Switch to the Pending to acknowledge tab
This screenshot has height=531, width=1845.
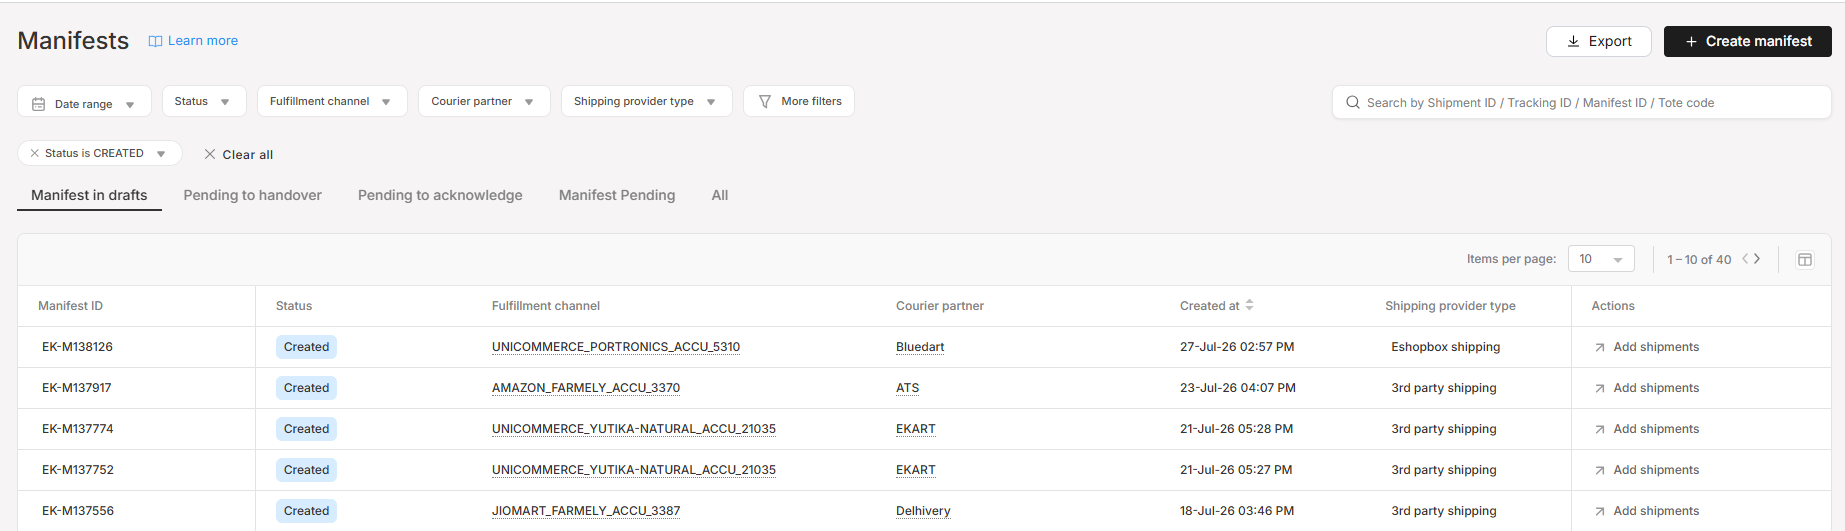point(440,195)
